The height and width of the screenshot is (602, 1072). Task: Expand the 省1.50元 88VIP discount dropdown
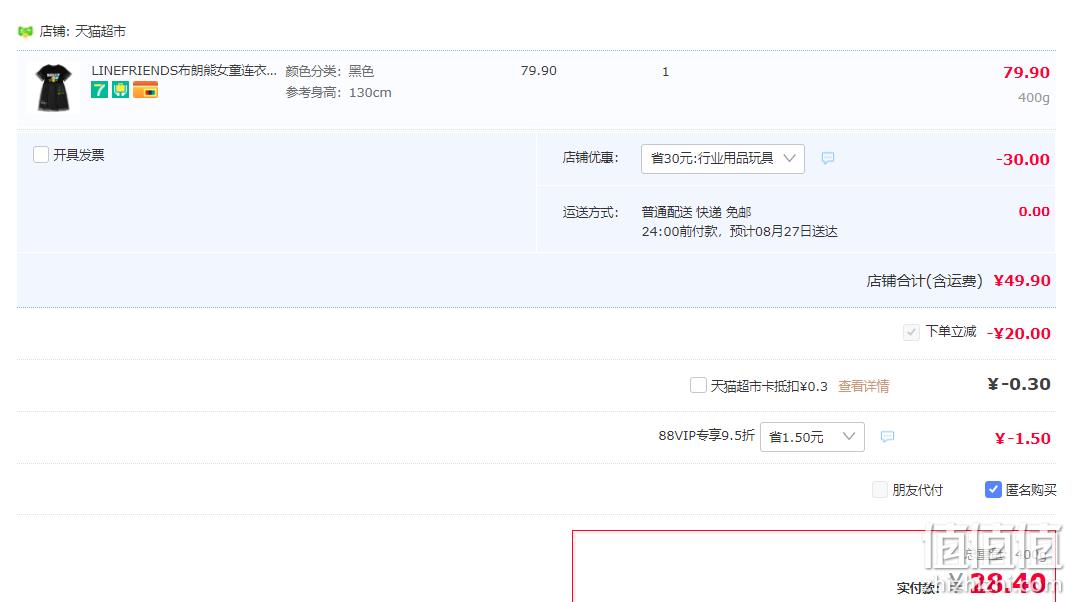(x=812, y=437)
